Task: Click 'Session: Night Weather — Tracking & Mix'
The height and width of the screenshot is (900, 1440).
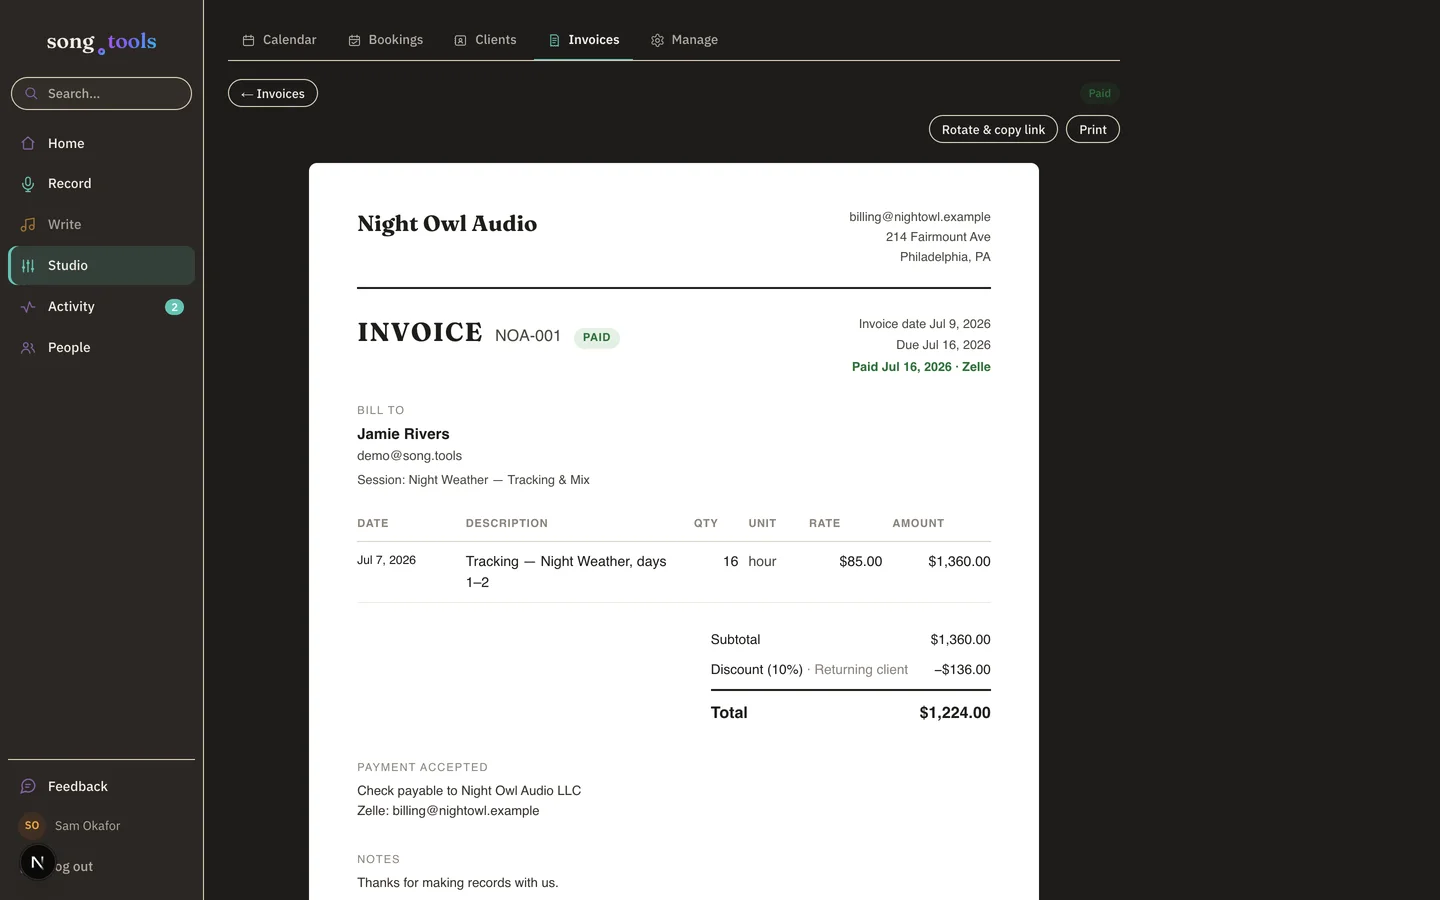Action: [473, 480]
